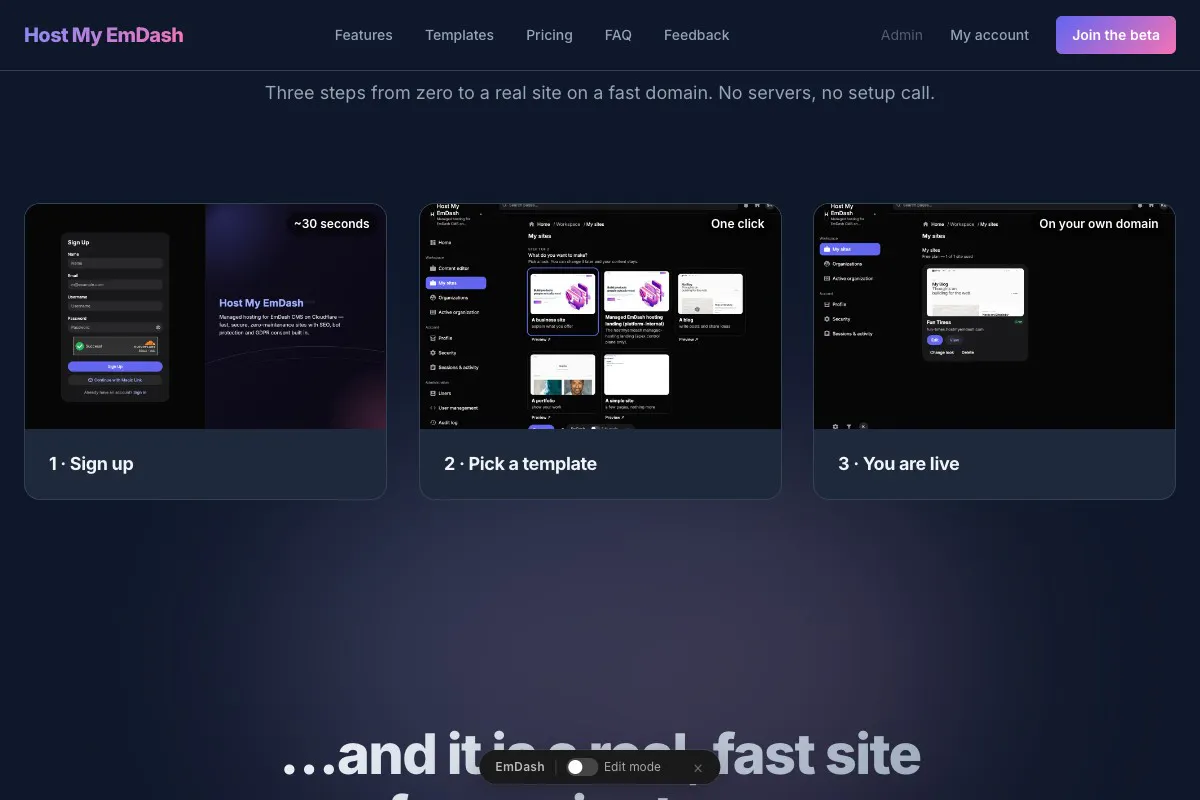The height and width of the screenshot is (800, 1200).
Task: Open the Feedback nav link
Action: [x=696, y=35]
